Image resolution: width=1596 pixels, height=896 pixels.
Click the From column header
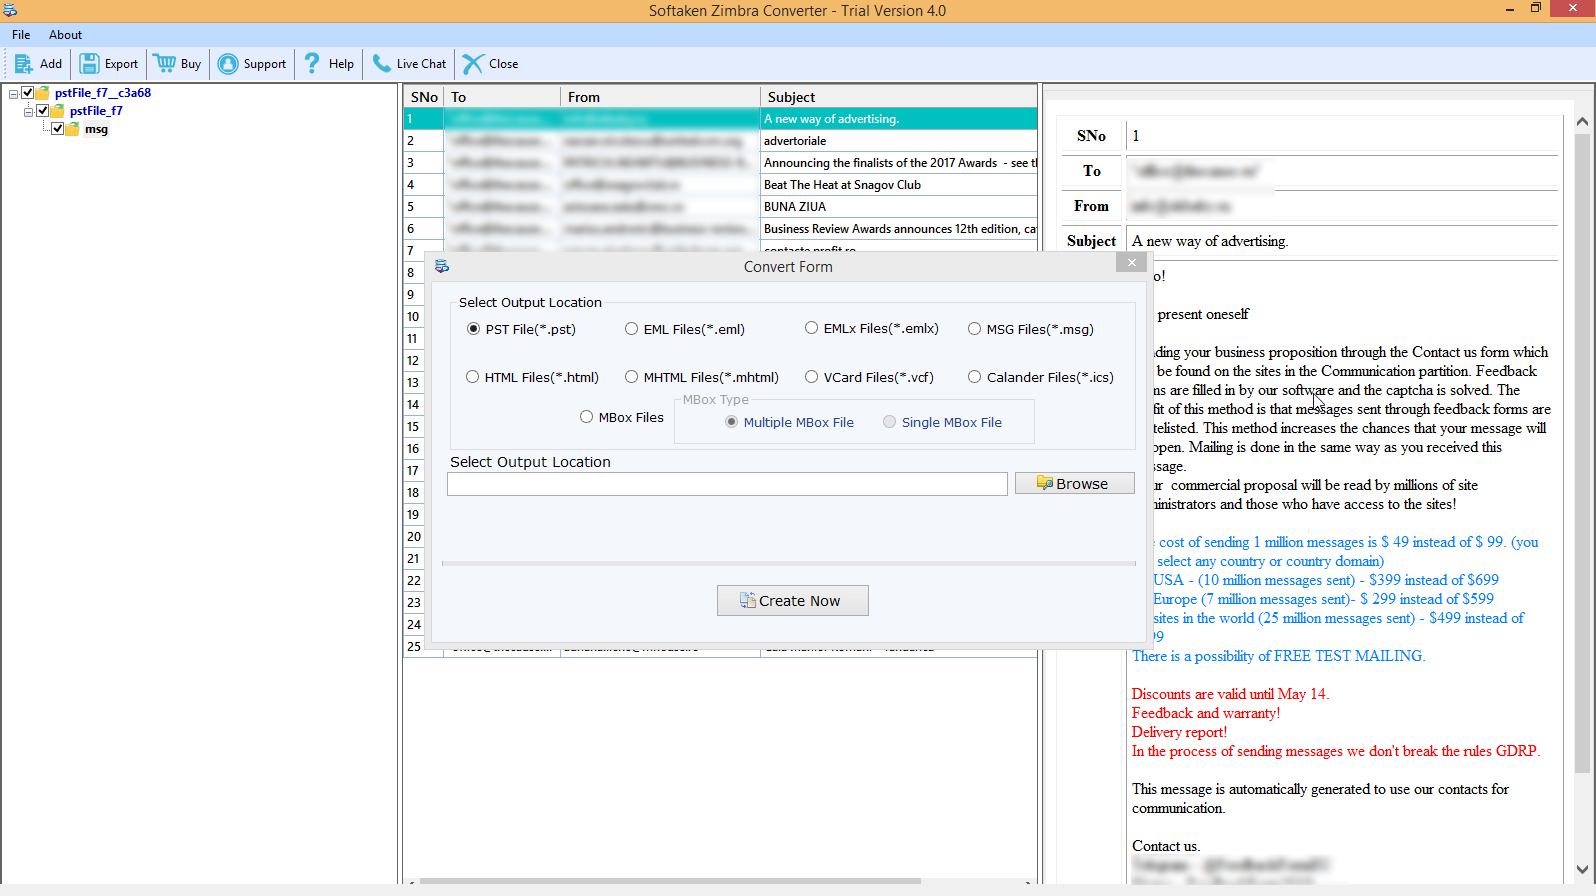(660, 97)
